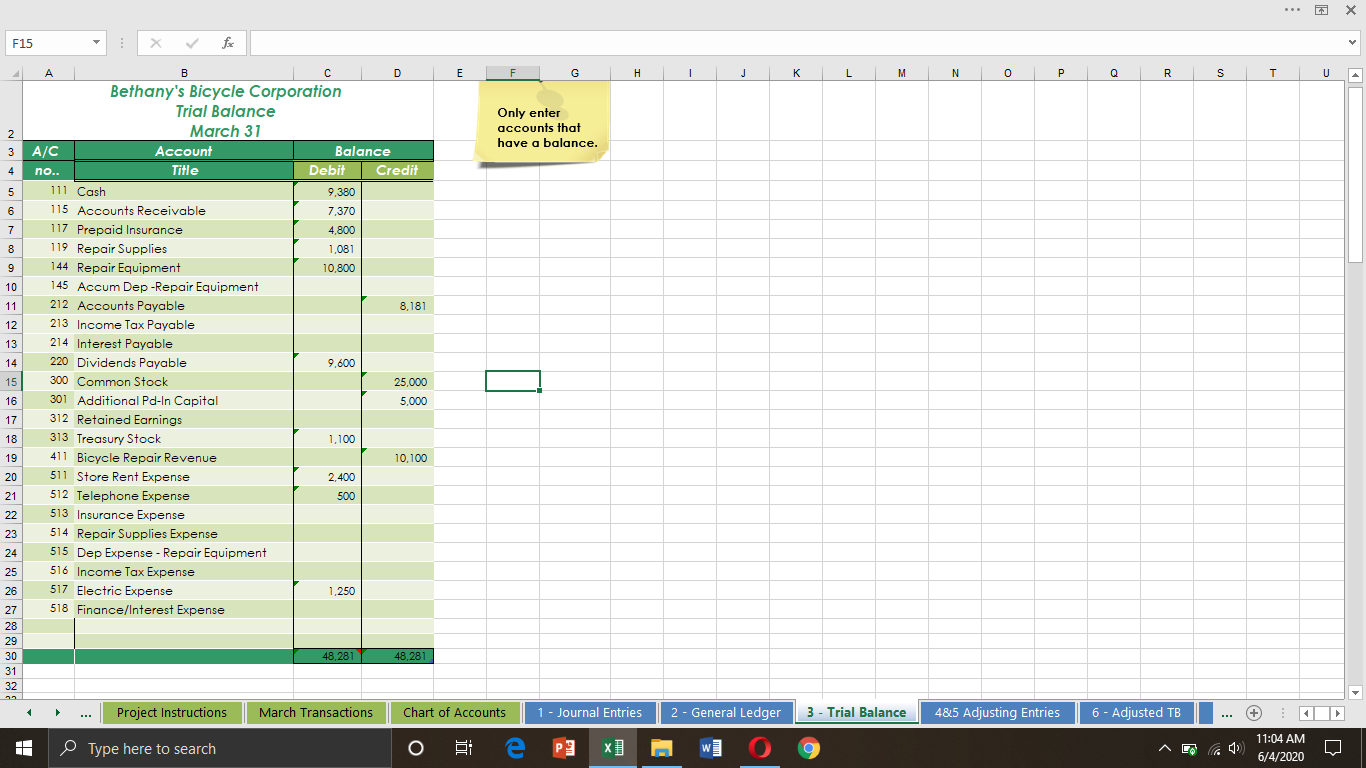Select the "Treasury Stock" account cell
The image size is (1366, 768).
pos(184,438)
